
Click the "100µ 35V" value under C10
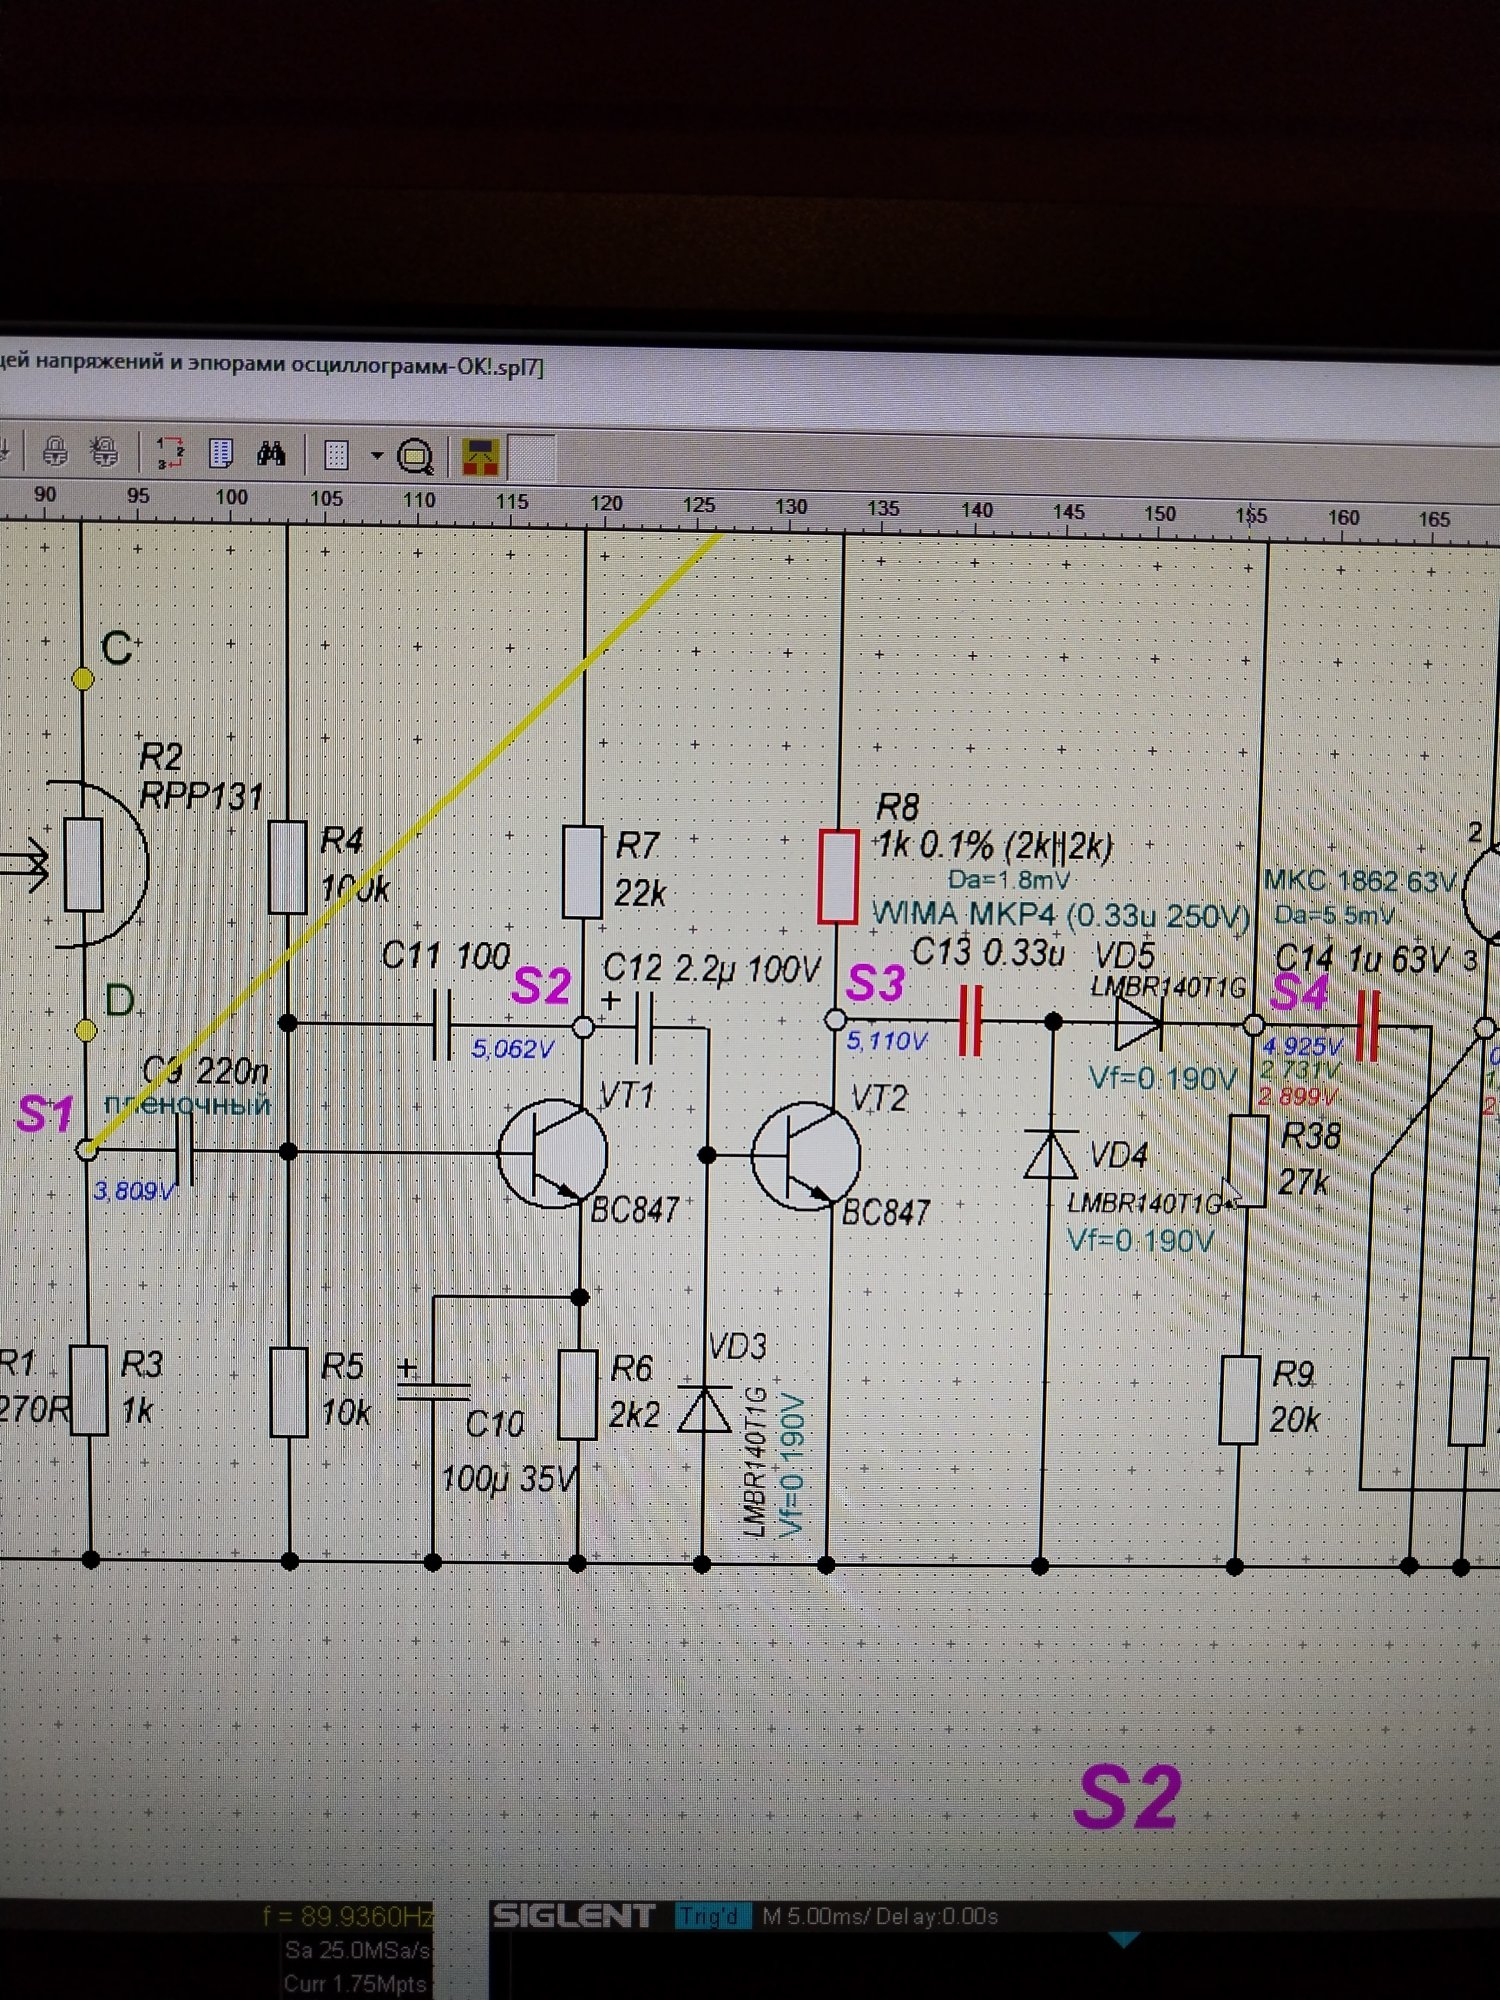tap(509, 1478)
